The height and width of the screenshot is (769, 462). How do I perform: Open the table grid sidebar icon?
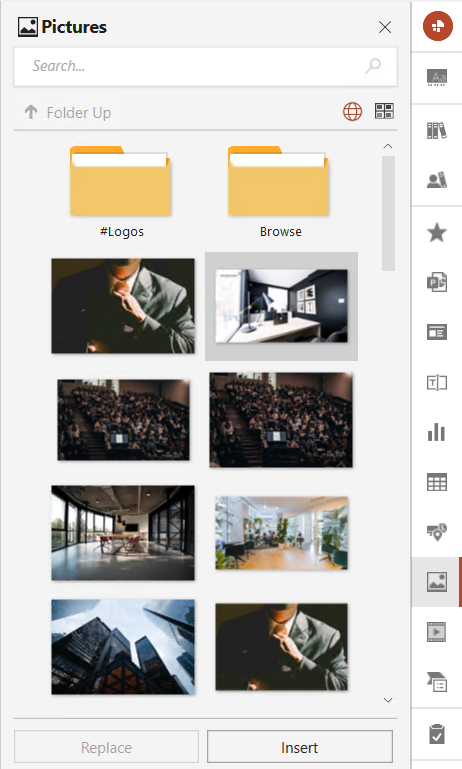436,482
